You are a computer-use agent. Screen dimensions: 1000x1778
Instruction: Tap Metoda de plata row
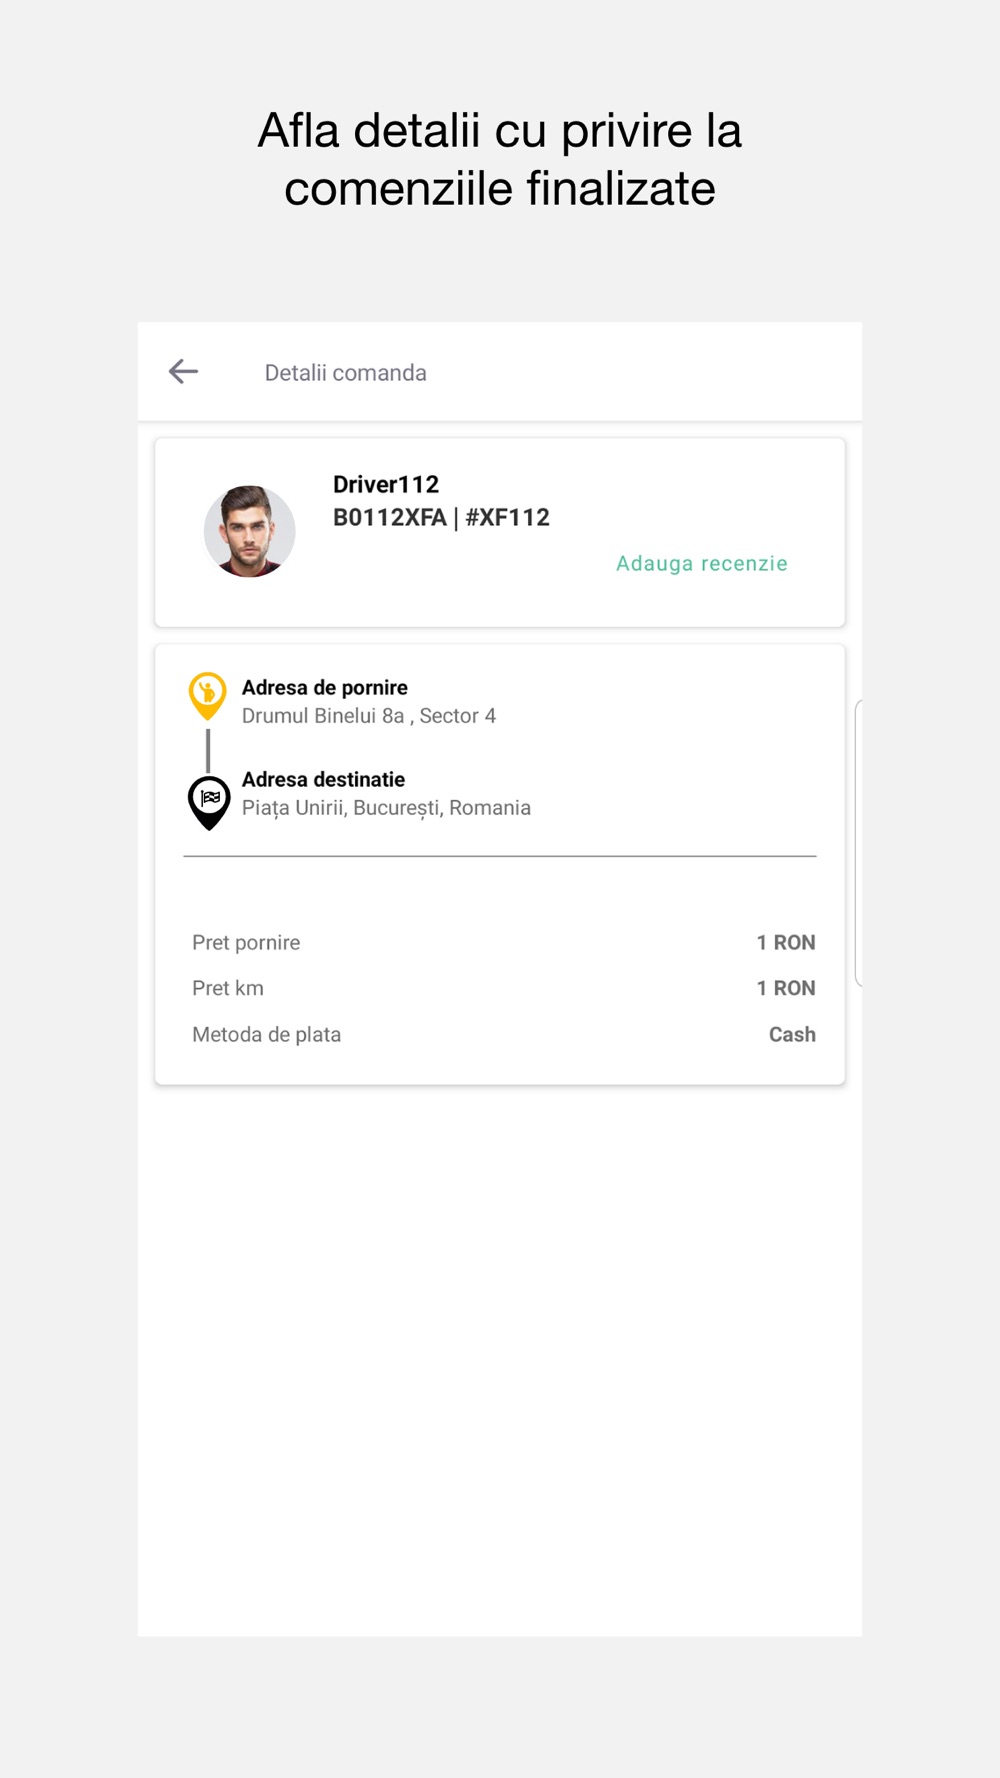(503, 1034)
